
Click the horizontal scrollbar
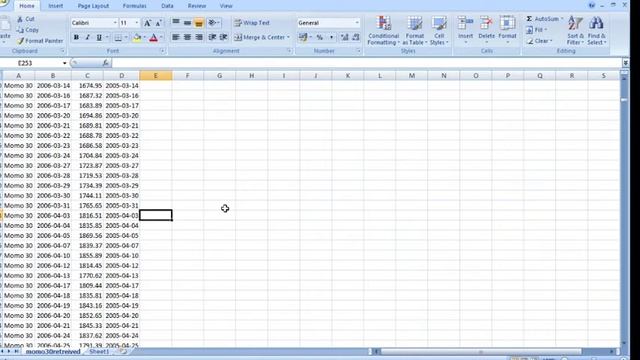pos(480,351)
